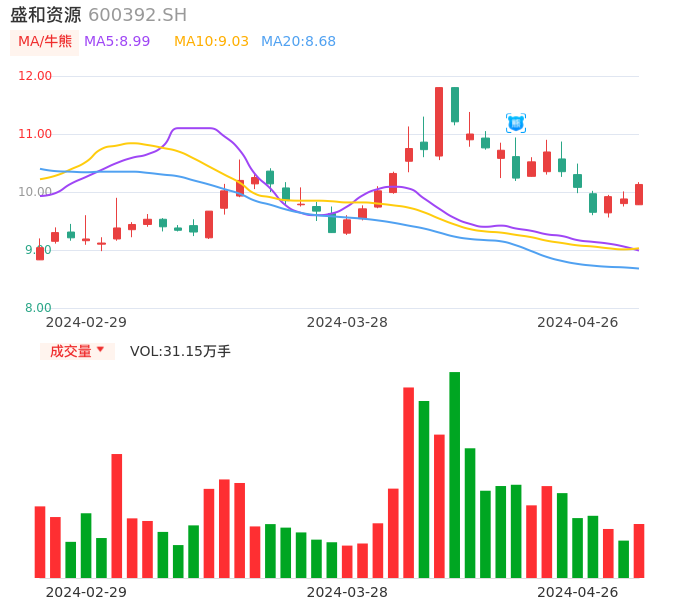Click the 2024-03-28 date under the price chart

click(x=347, y=322)
